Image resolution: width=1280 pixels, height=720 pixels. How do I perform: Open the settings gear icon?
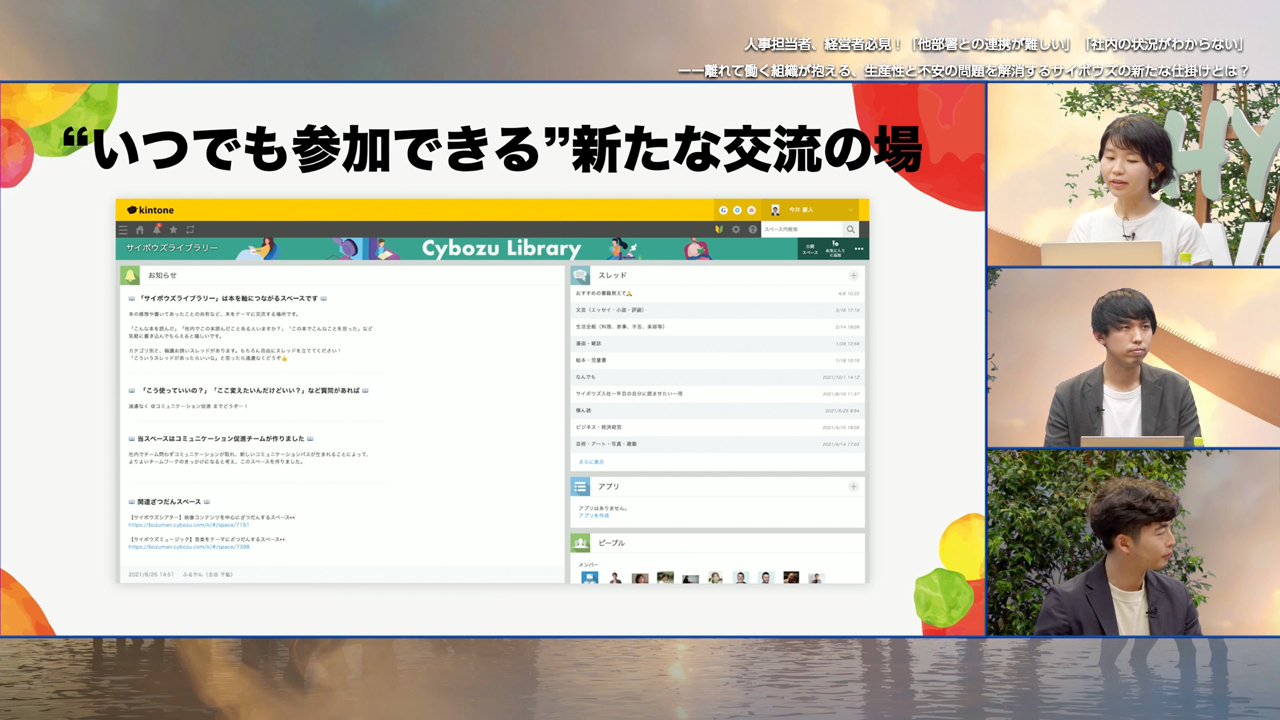[x=736, y=230]
